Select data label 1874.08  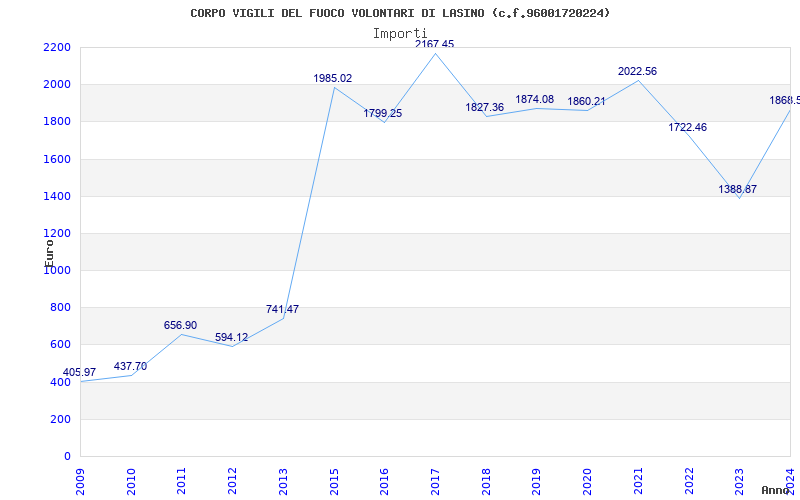[534, 99]
